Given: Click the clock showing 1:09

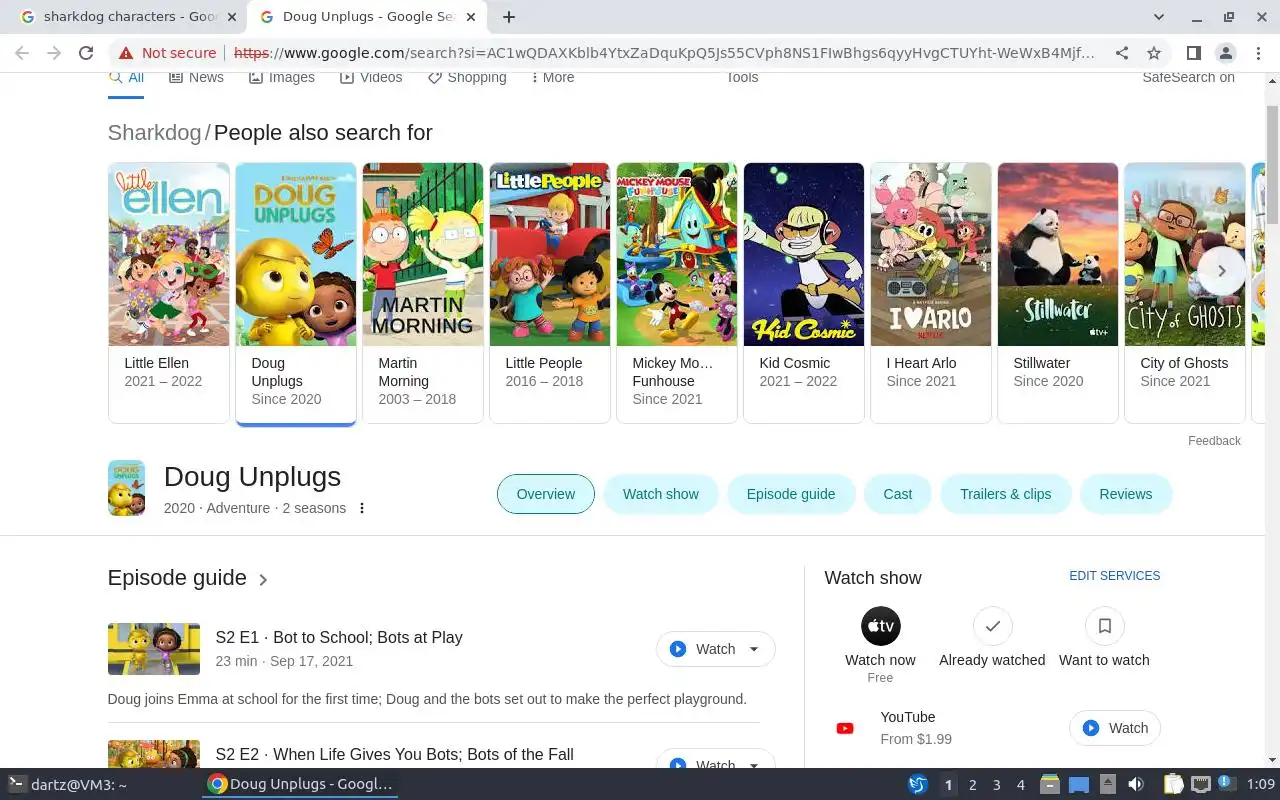Looking at the screenshot, I should pos(1260,785).
